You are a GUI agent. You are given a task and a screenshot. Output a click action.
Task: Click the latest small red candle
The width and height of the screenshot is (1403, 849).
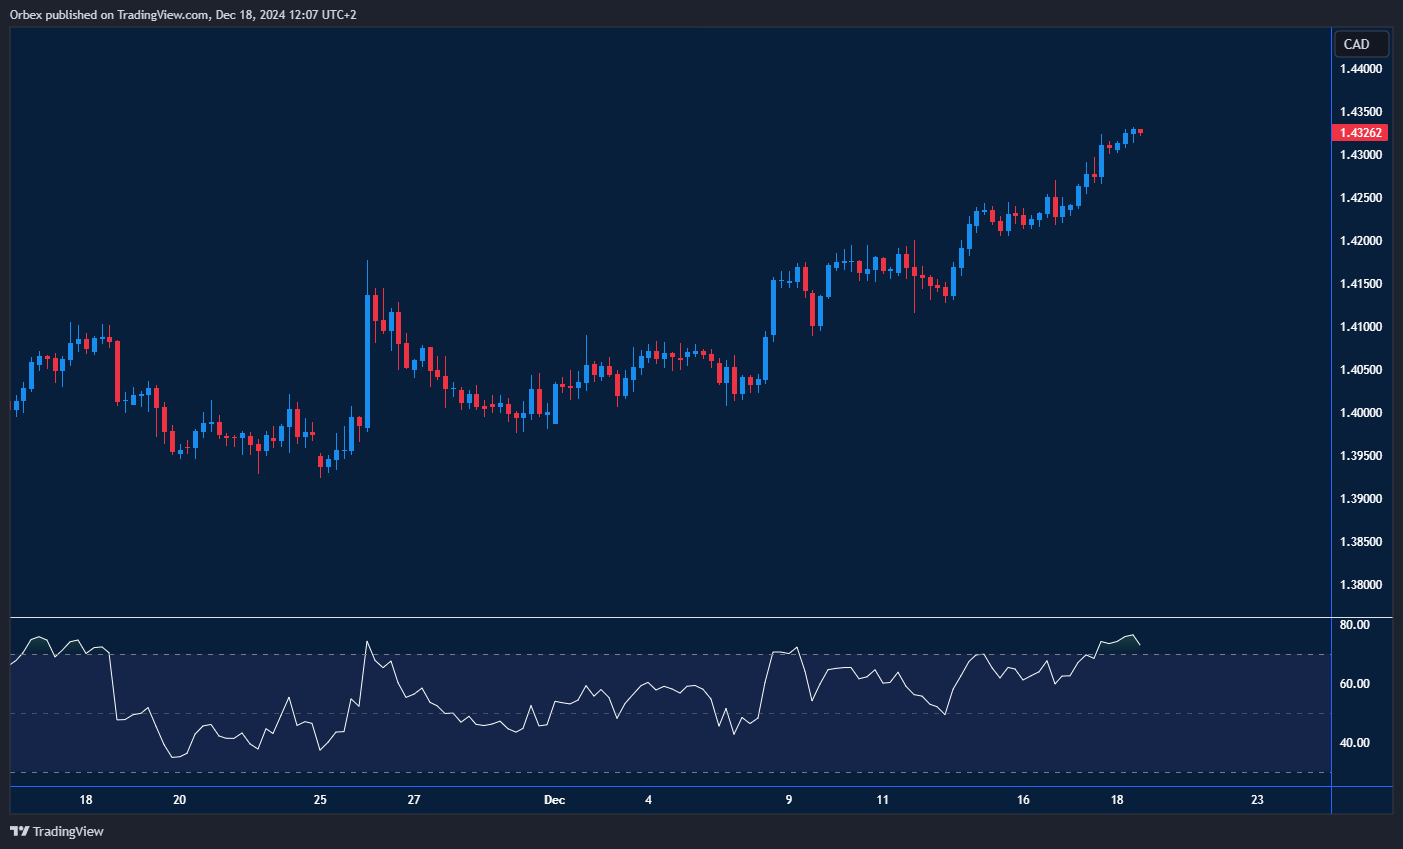(x=1140, y=131)
